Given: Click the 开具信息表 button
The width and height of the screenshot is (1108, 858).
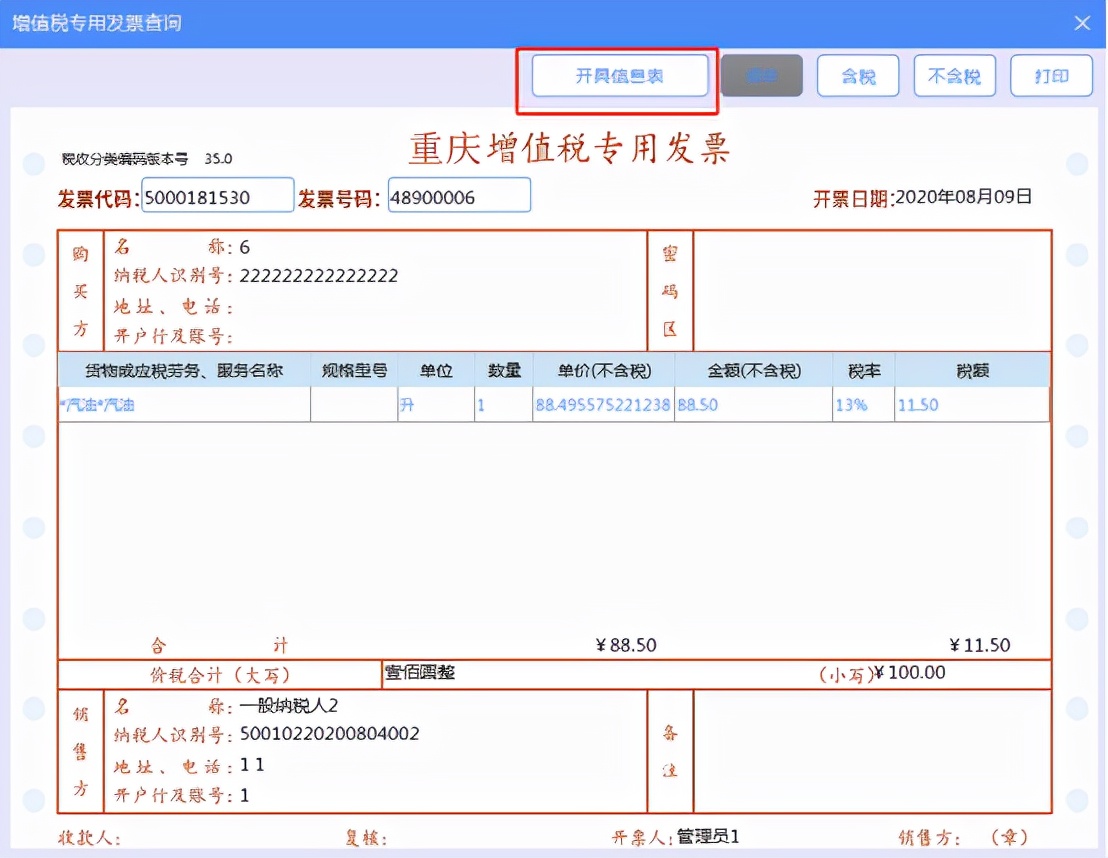Looking at the screenshot, I should click(618, 75).
